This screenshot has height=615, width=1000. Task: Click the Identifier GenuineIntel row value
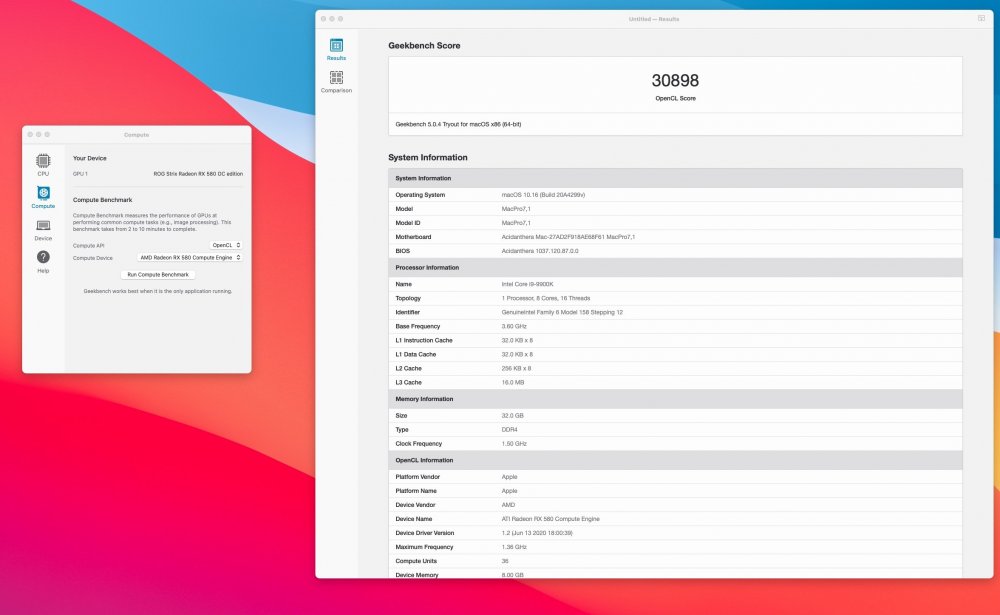click(x=562, y=312)
